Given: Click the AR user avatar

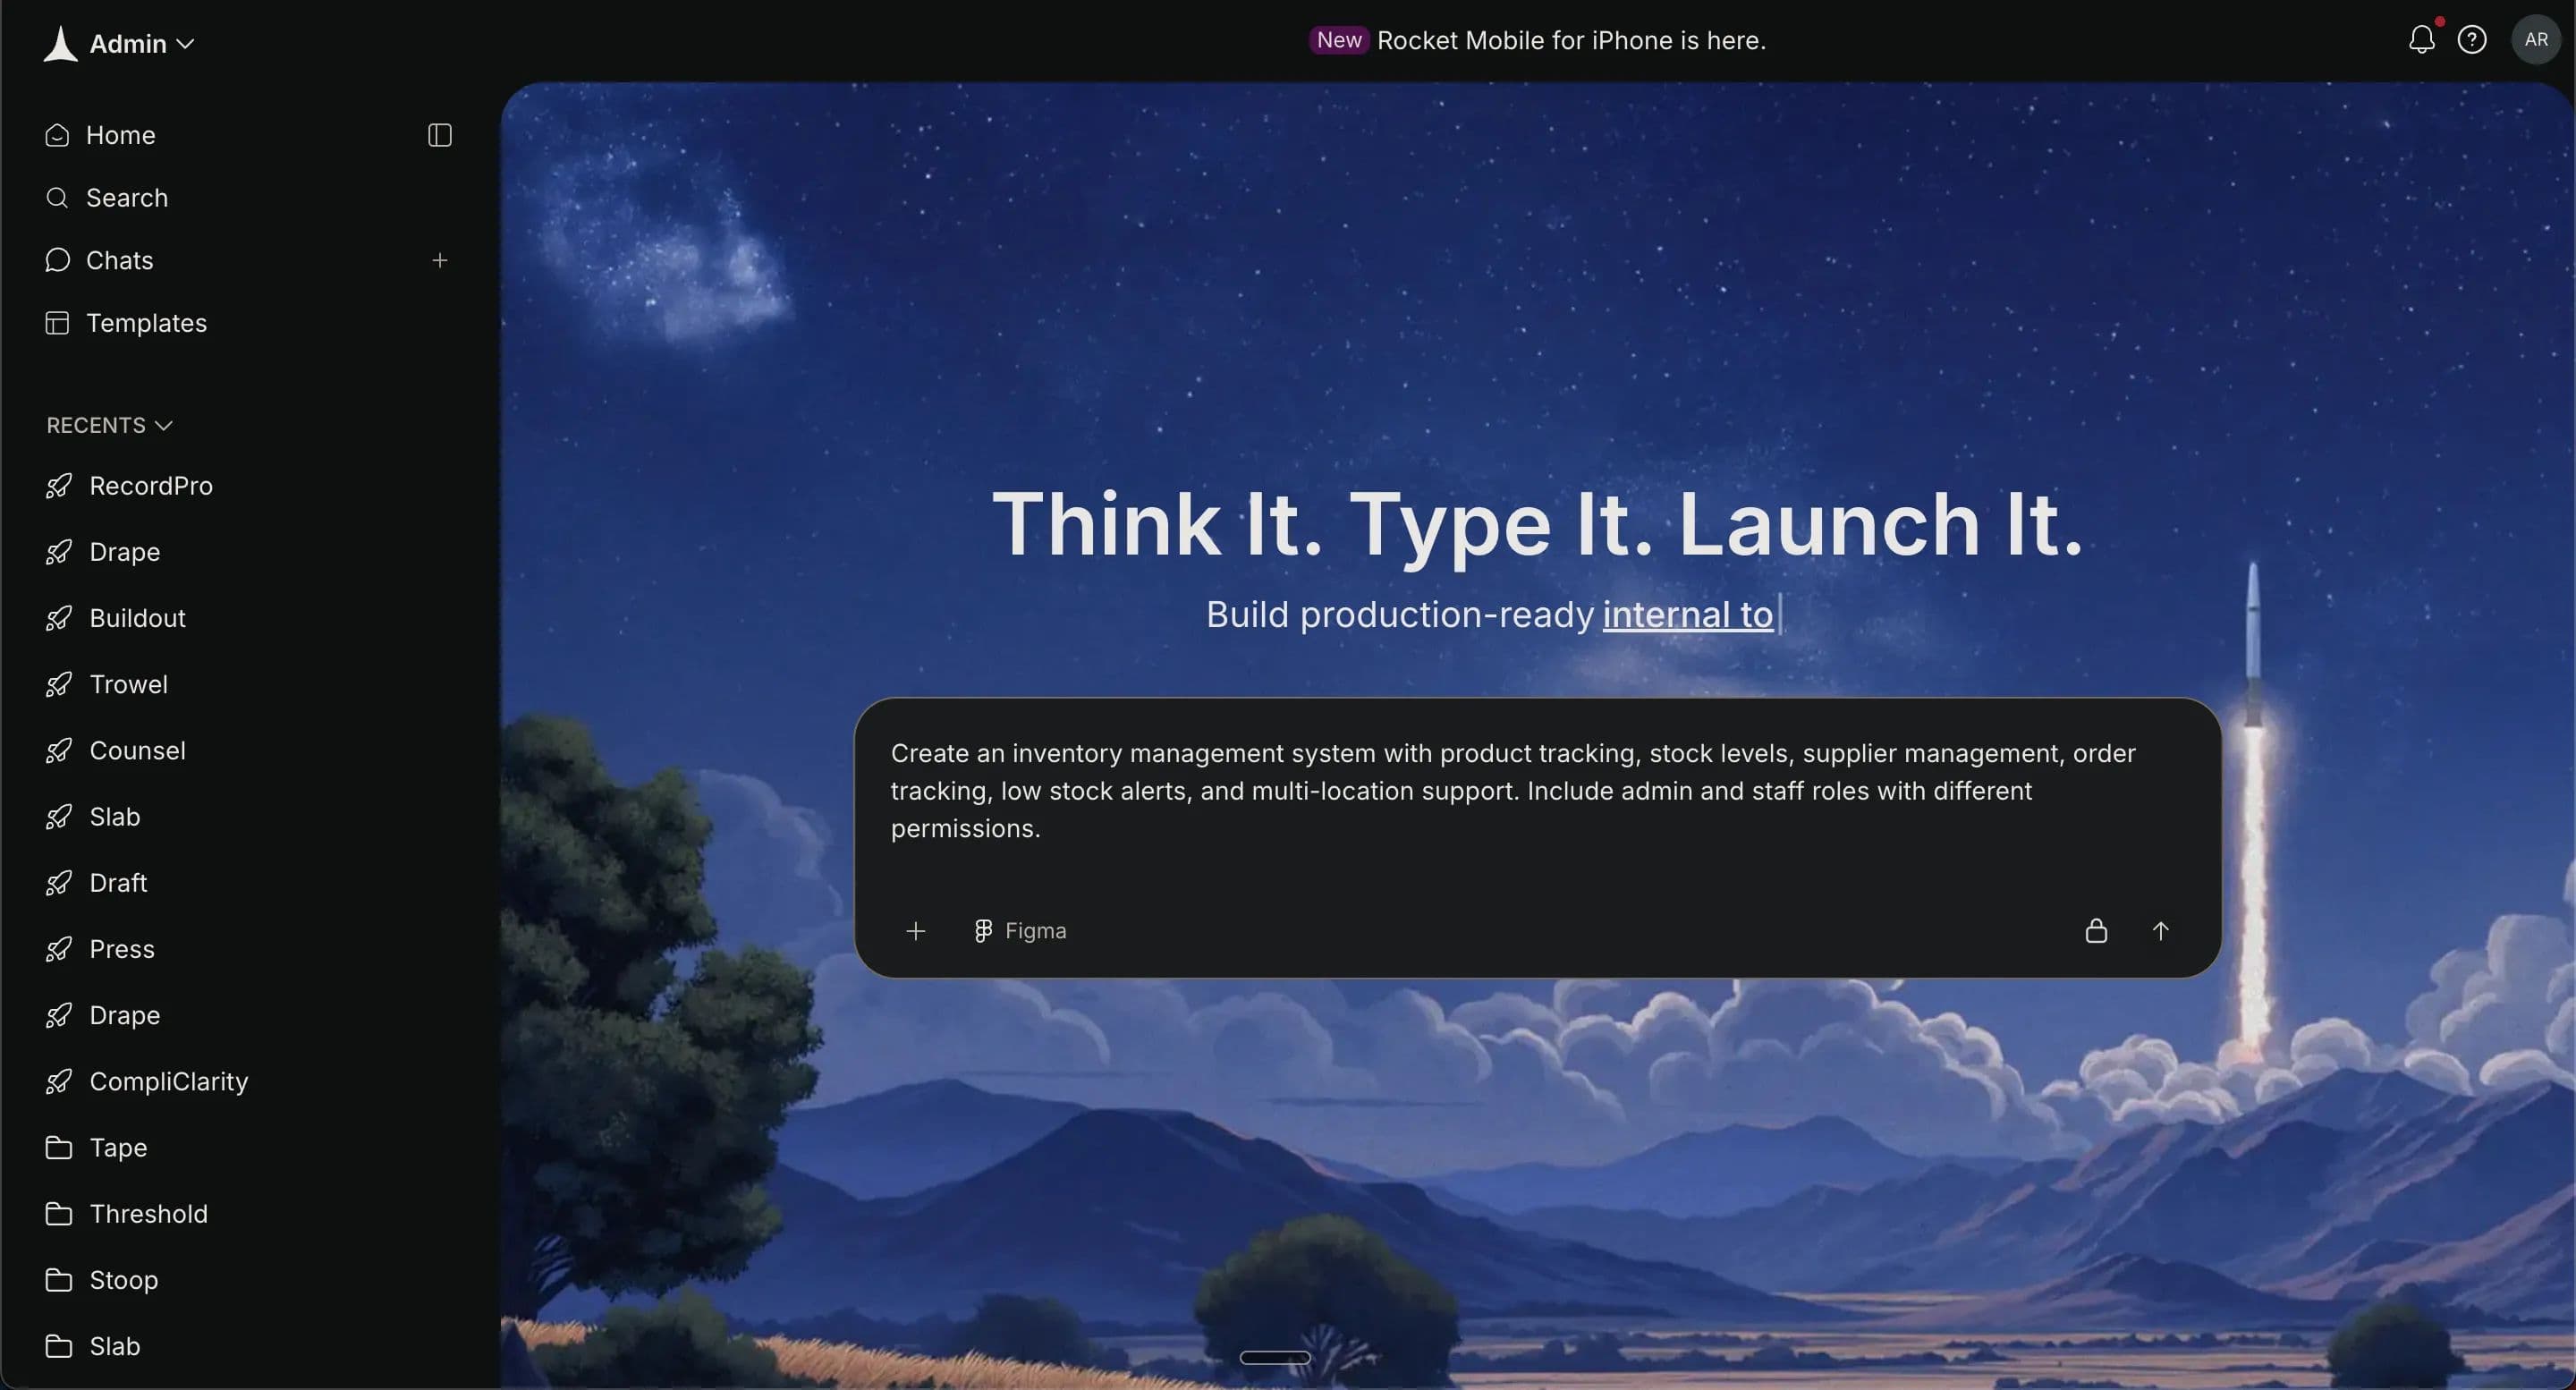Looking at the screenshot, I should [x=2535, y=40].
